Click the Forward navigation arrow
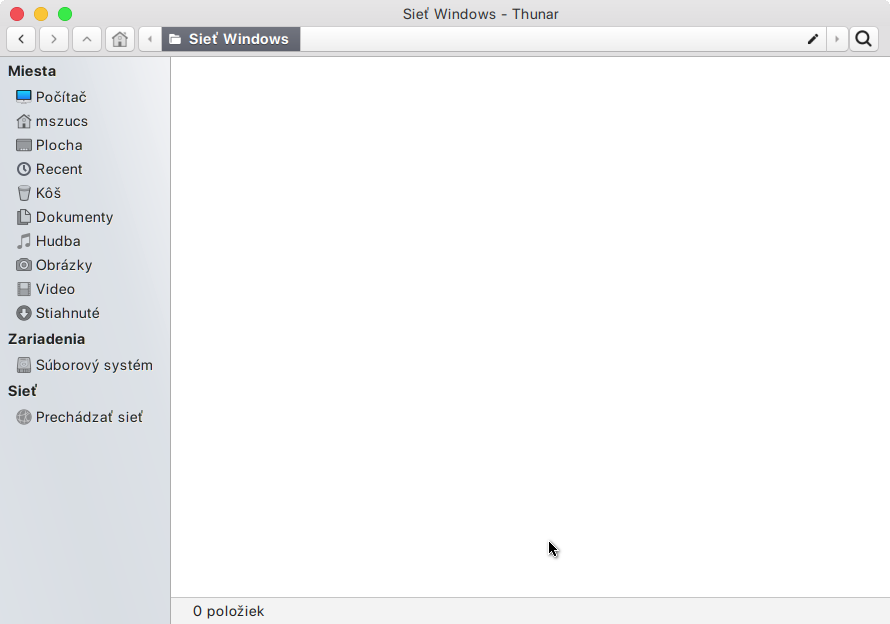890x624 pixels. [x=54, y=39]
